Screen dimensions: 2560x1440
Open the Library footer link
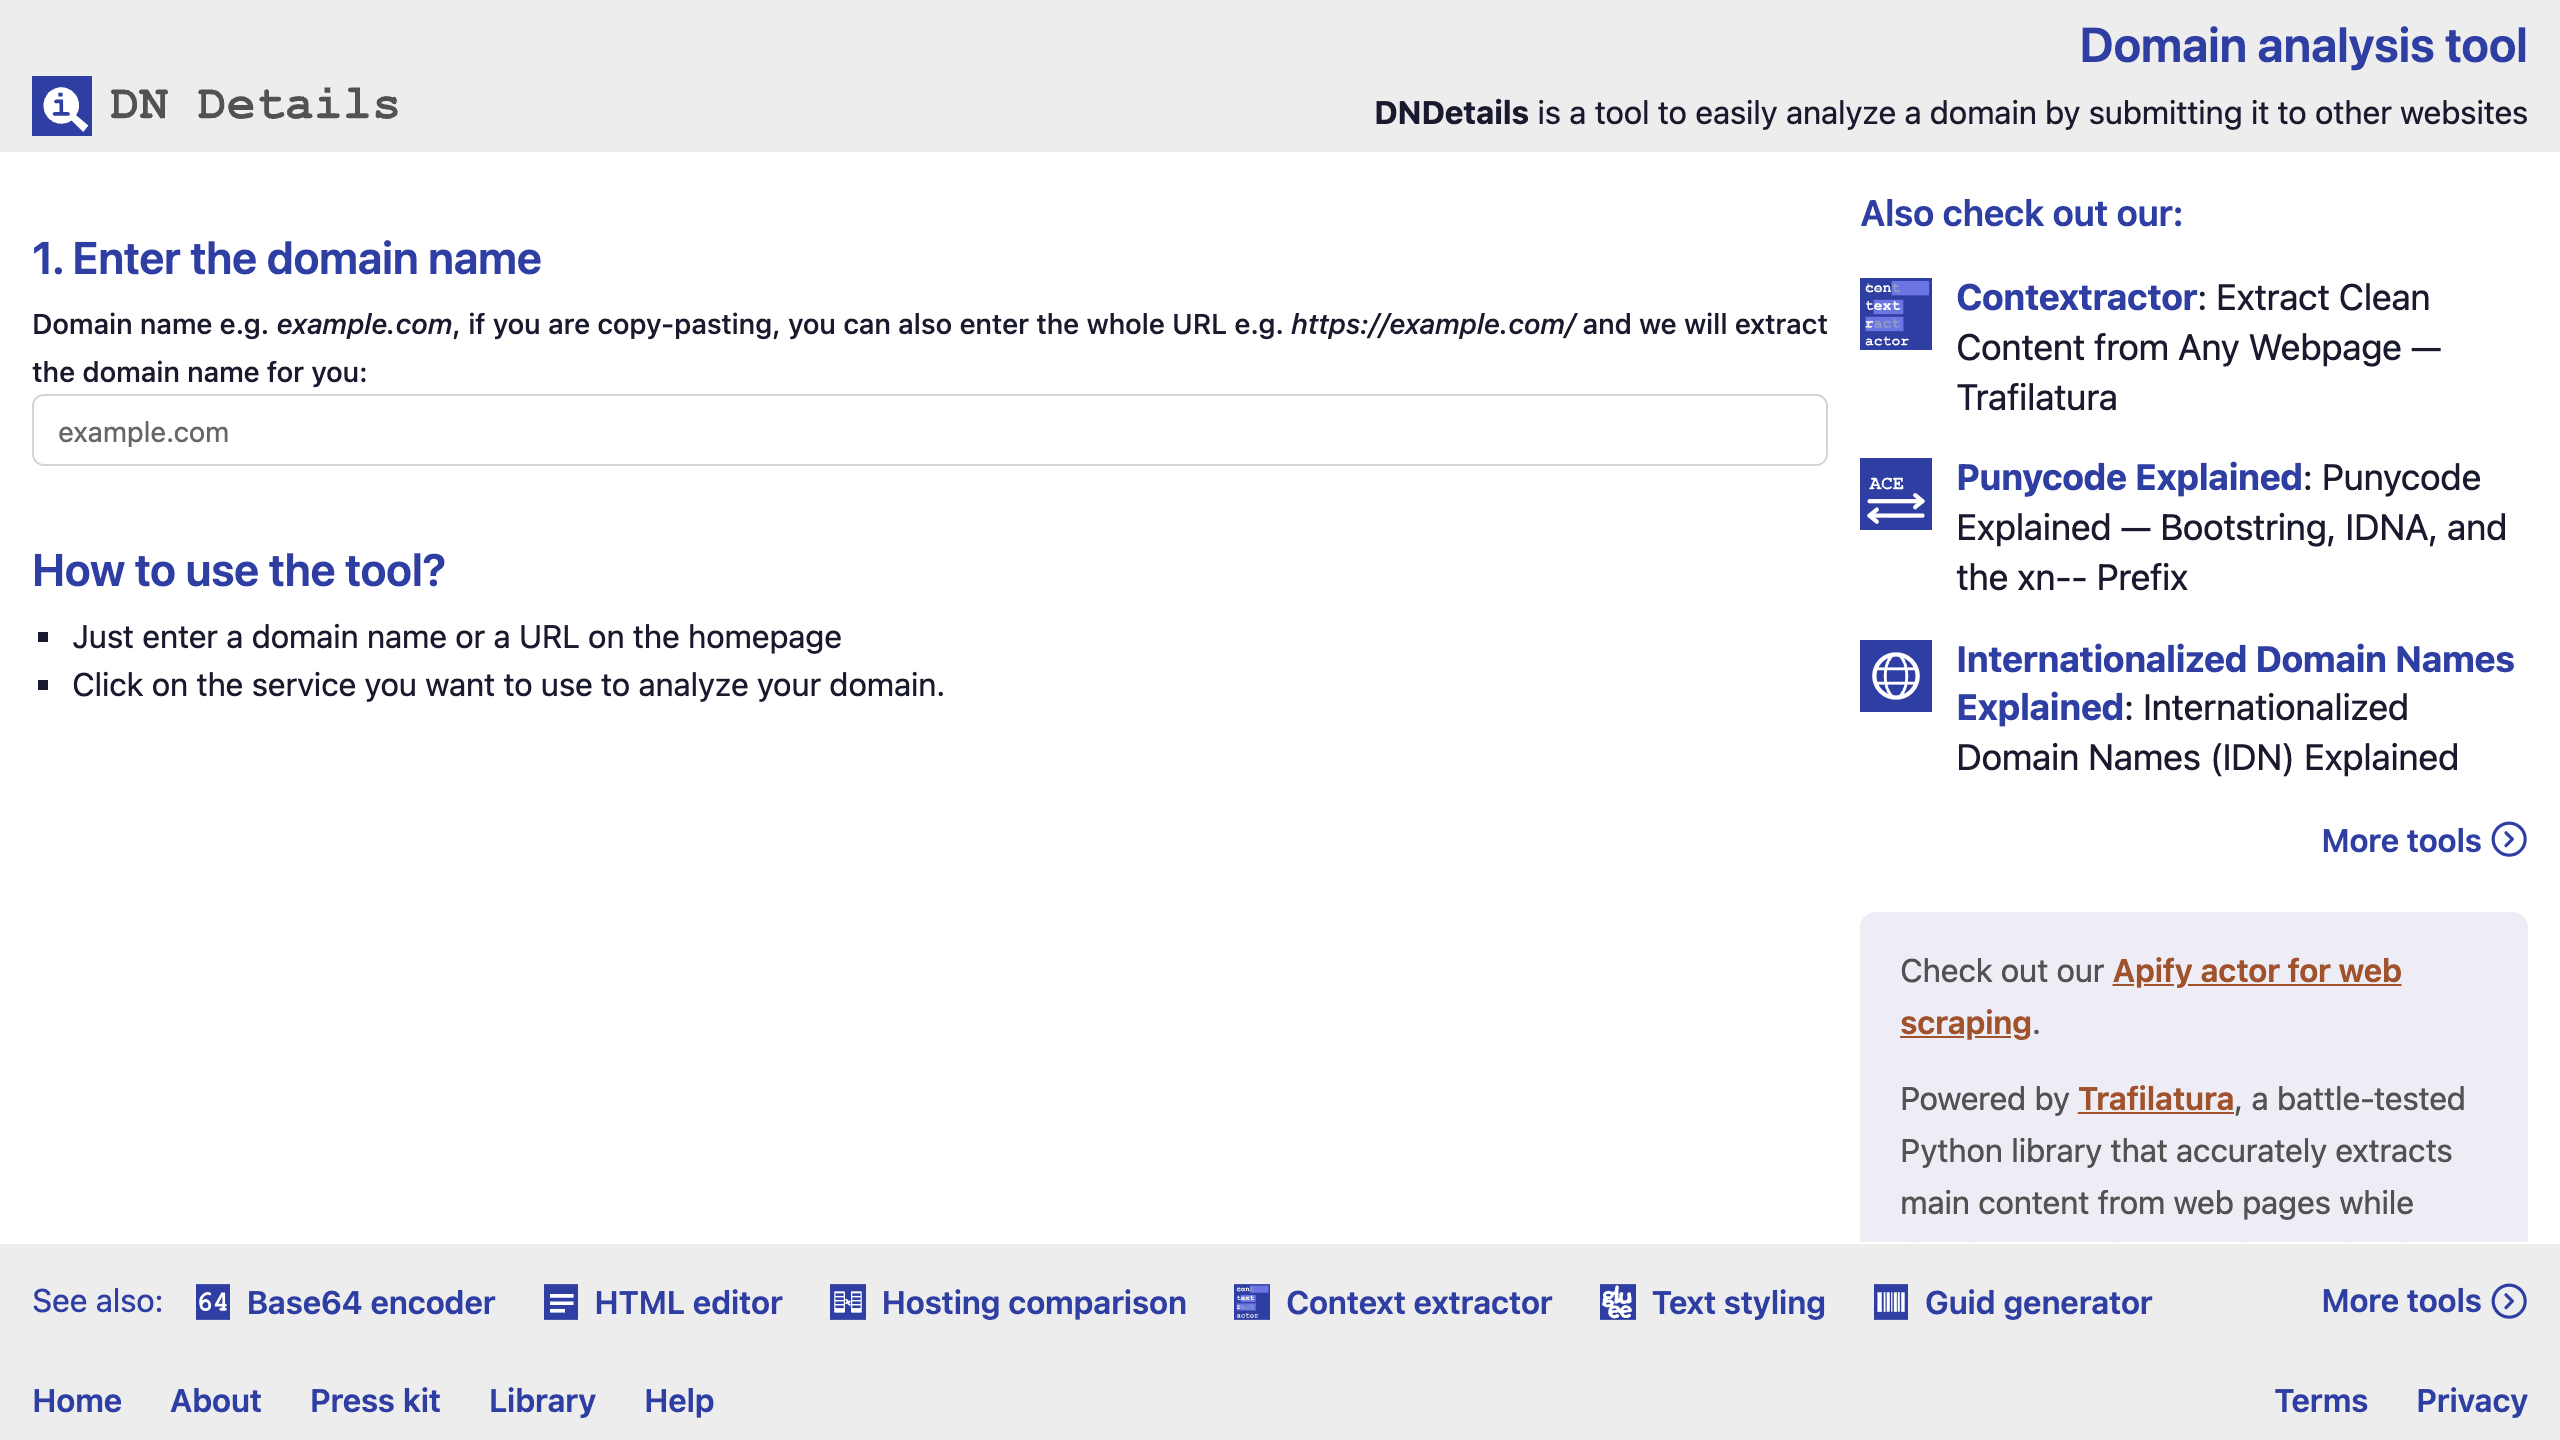tap(542, 1400)
